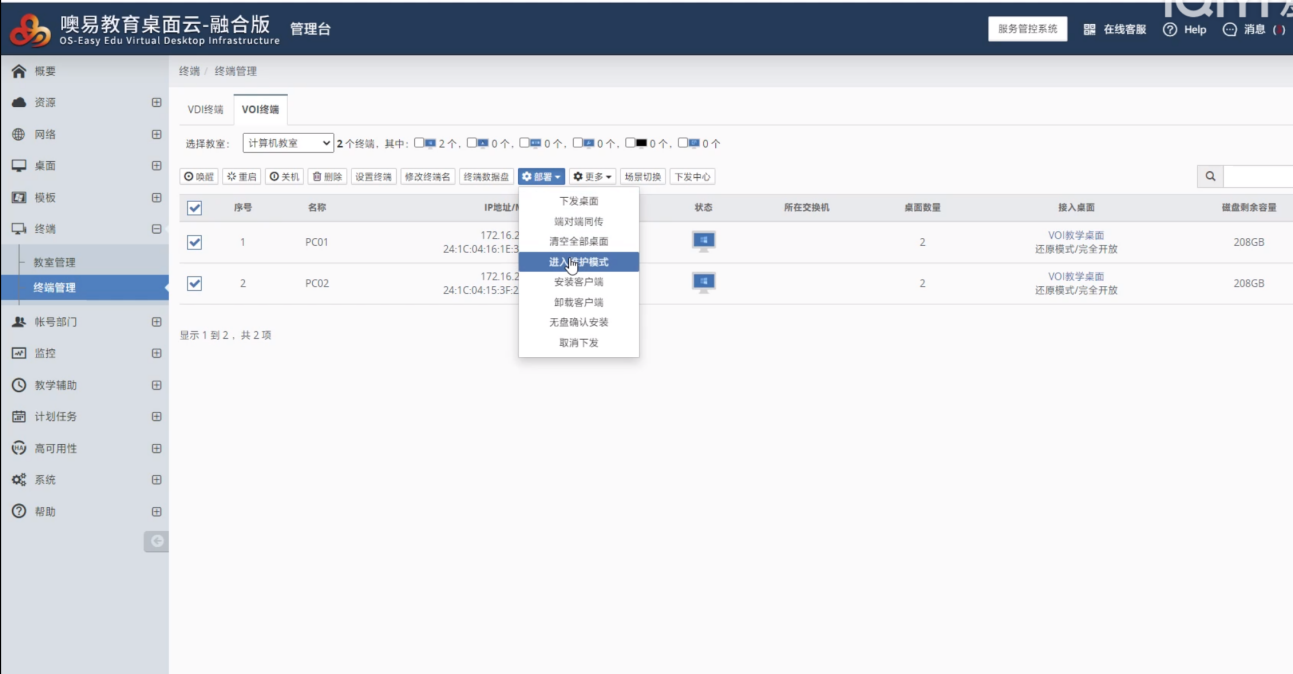Collapse the sidebar with arrow icon
The image size is (1293, 674).
click(156, 541)
